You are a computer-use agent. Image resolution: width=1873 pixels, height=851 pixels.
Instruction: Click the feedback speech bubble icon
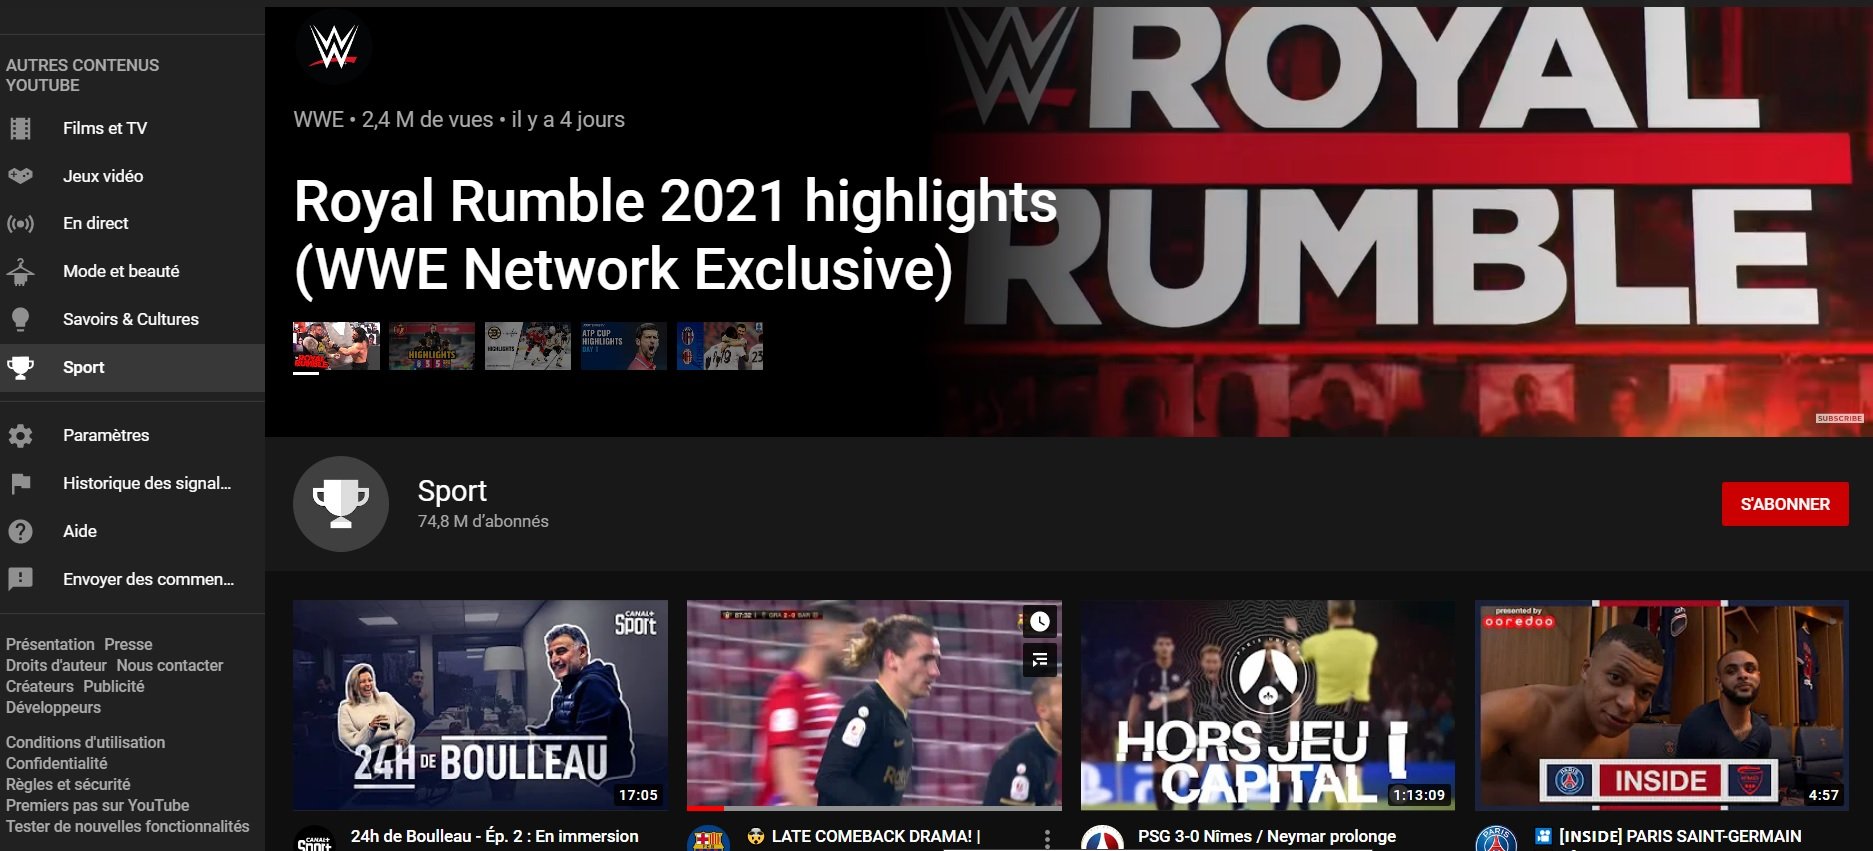(20, 579)
